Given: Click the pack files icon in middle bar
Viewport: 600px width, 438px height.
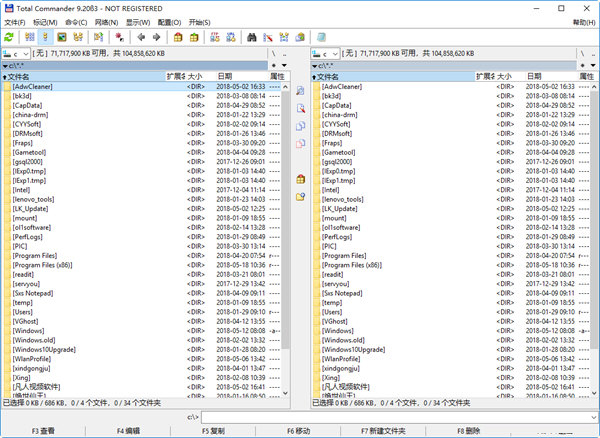Looking at the screenshot, I should click(x=300, y=179).
